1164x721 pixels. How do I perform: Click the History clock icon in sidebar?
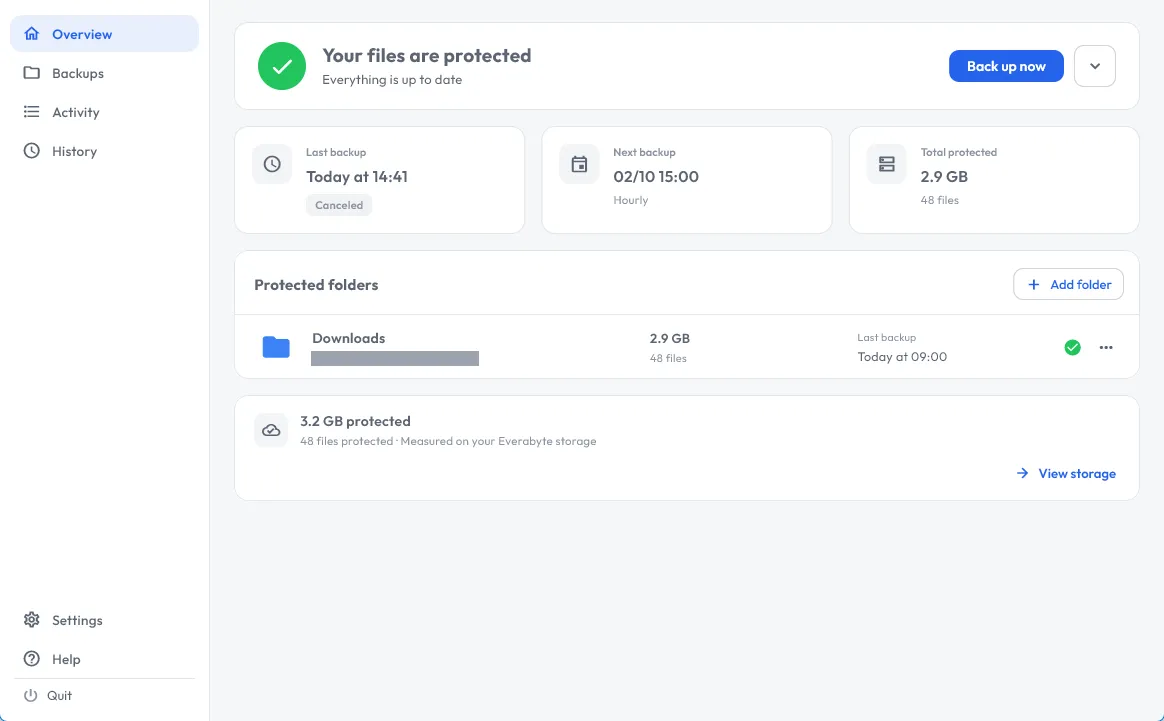coord(31,151)
